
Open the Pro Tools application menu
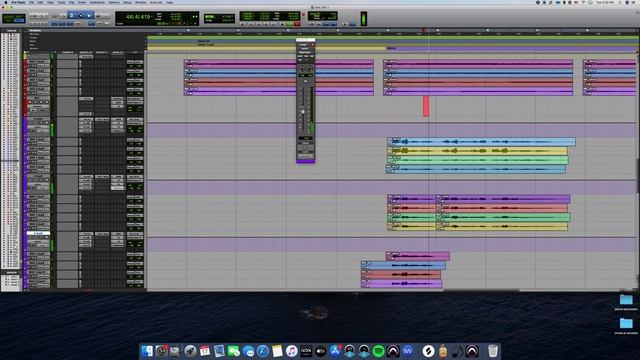click(x=18, y=2)
